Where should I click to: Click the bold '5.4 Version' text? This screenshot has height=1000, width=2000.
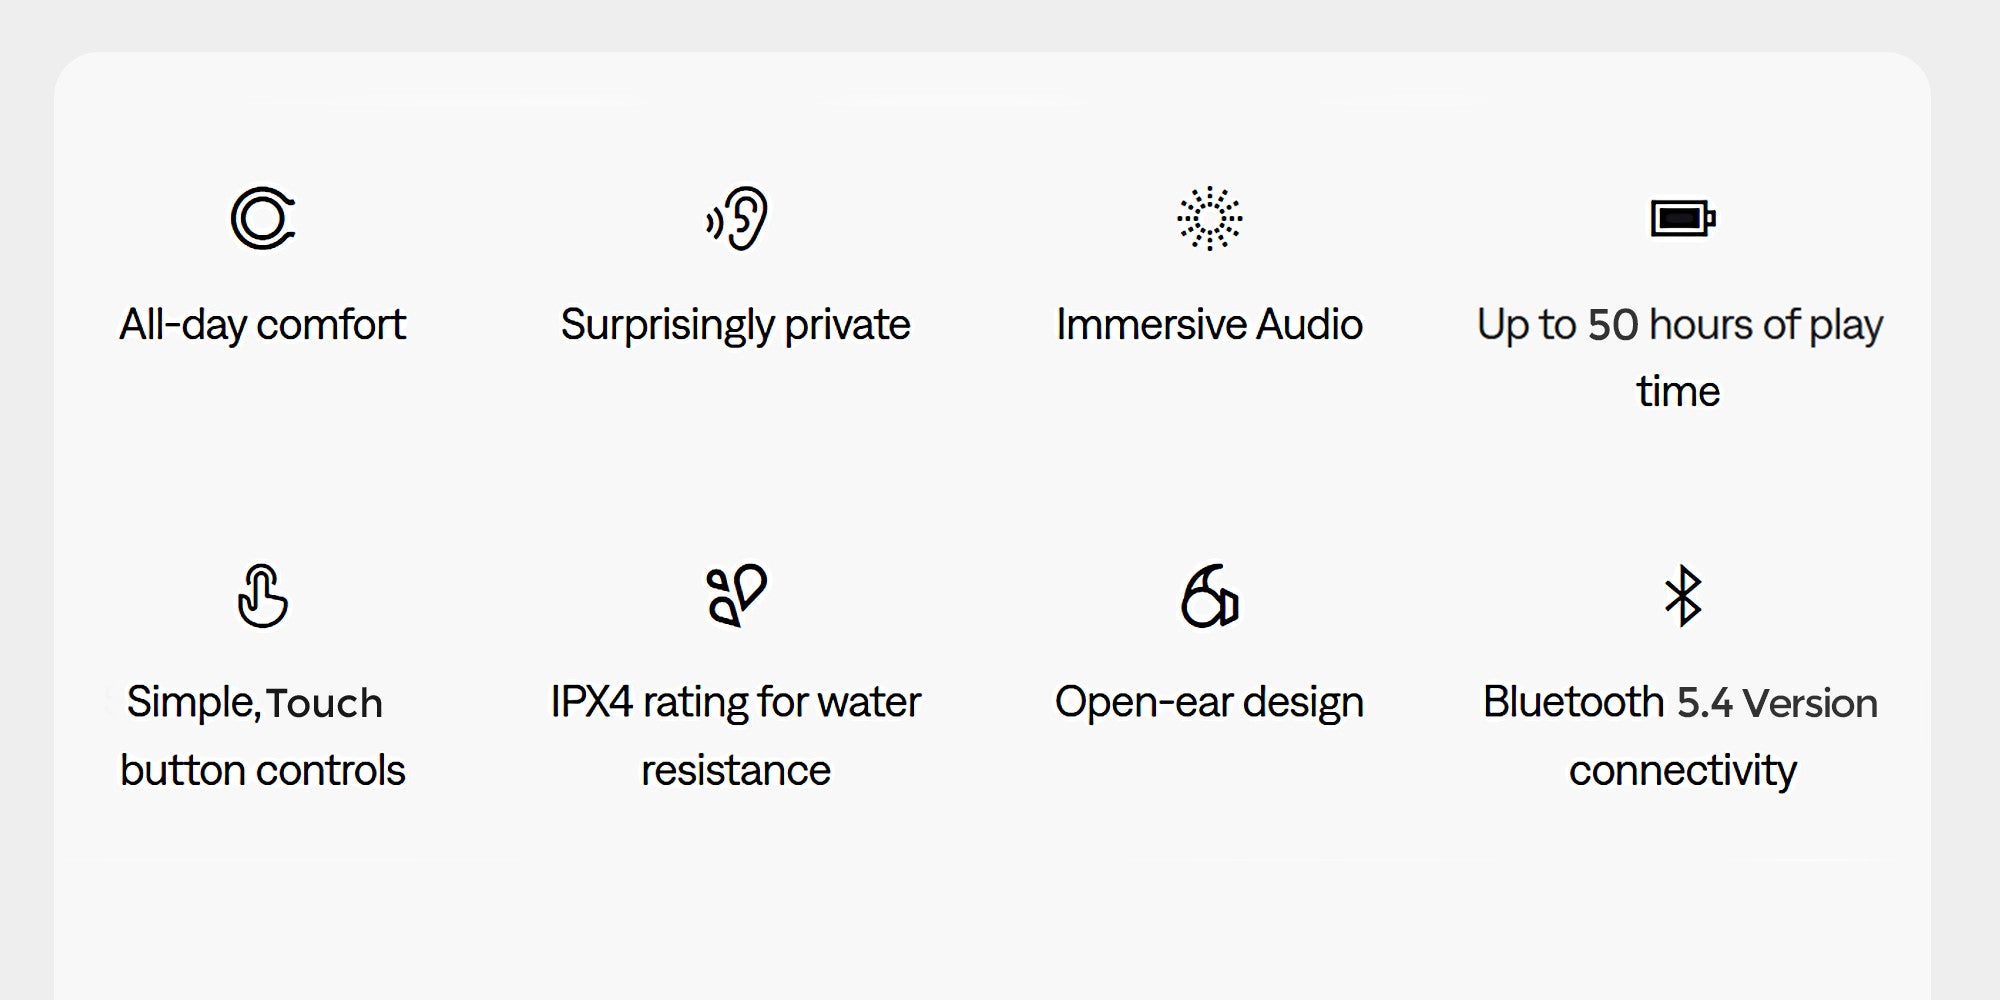coord(1777,703)
